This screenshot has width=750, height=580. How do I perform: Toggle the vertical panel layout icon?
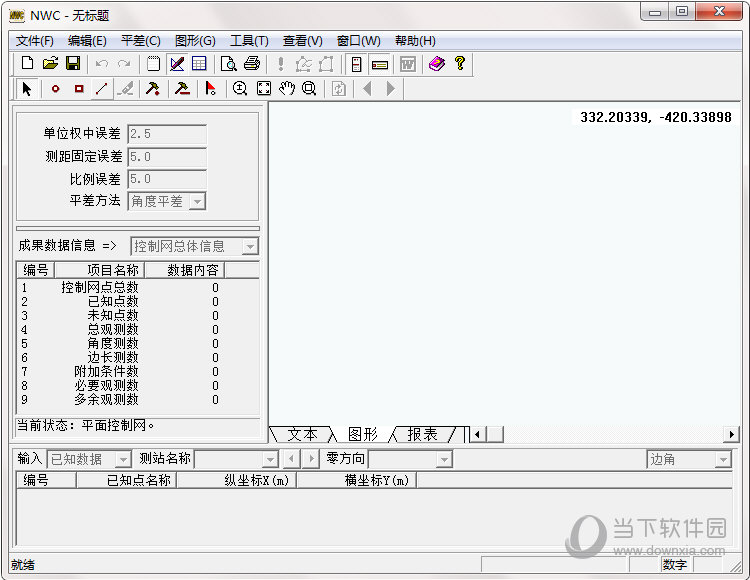coord(356,64)
